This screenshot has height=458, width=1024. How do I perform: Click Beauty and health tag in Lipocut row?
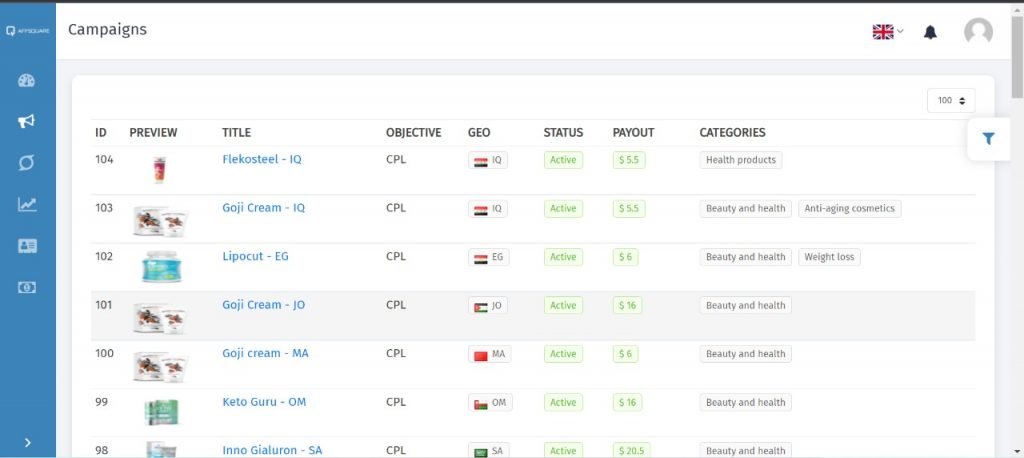coord(745,257)
